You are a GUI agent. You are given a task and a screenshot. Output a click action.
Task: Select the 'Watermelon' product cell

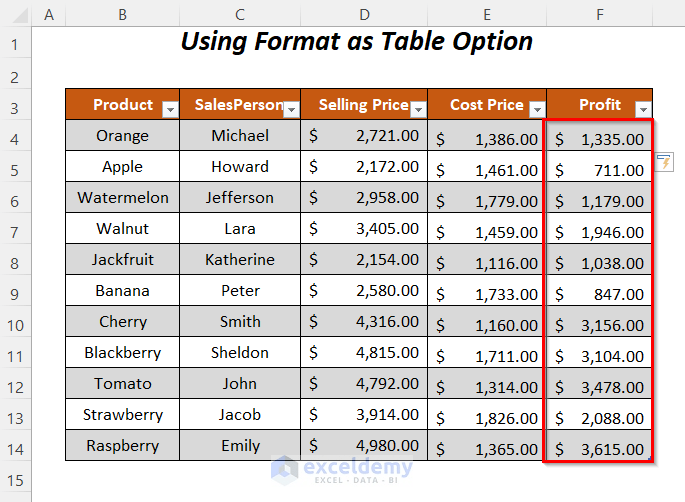123,197
